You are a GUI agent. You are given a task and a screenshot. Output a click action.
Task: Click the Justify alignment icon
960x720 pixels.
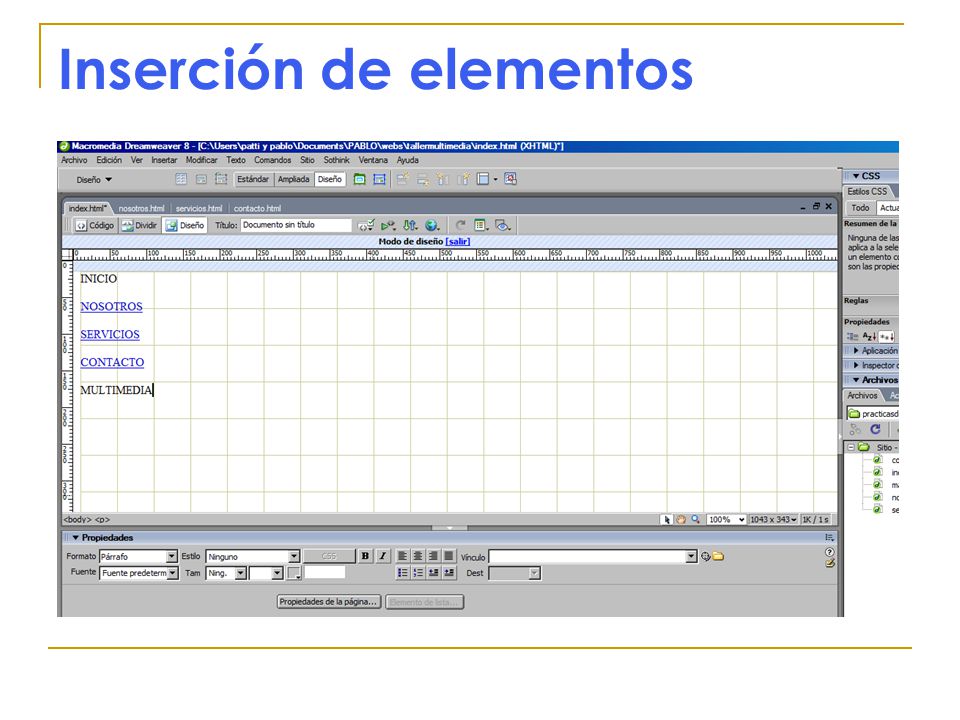coord(449,556)
